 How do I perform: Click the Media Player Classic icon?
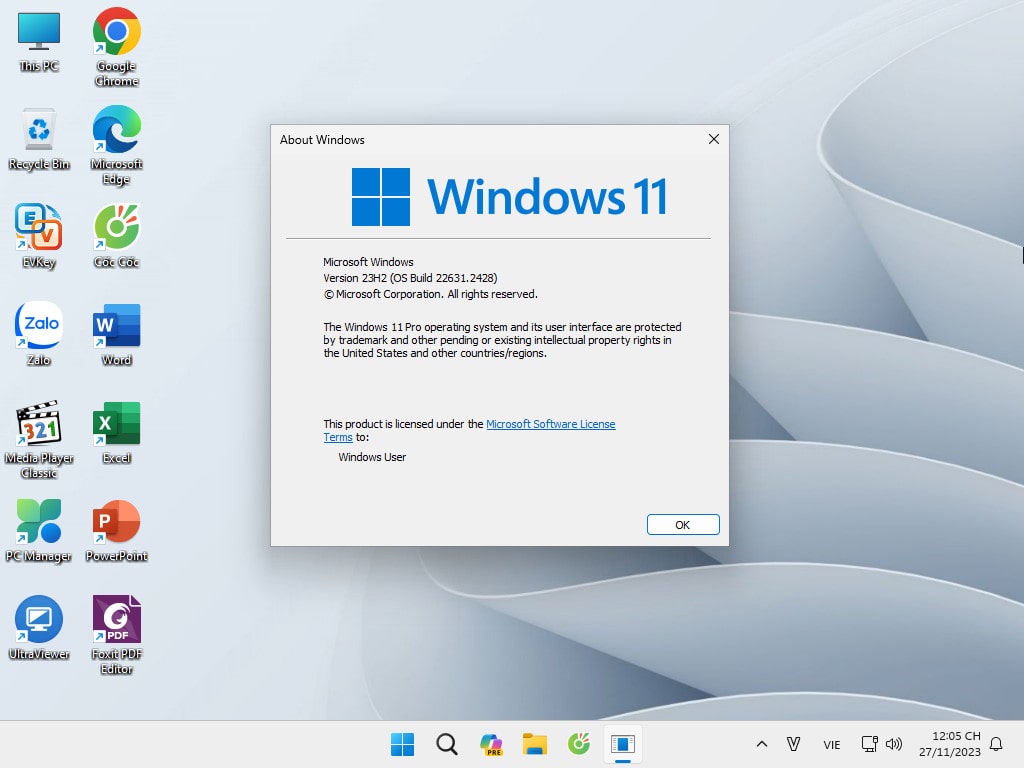(x=39, y=424)
